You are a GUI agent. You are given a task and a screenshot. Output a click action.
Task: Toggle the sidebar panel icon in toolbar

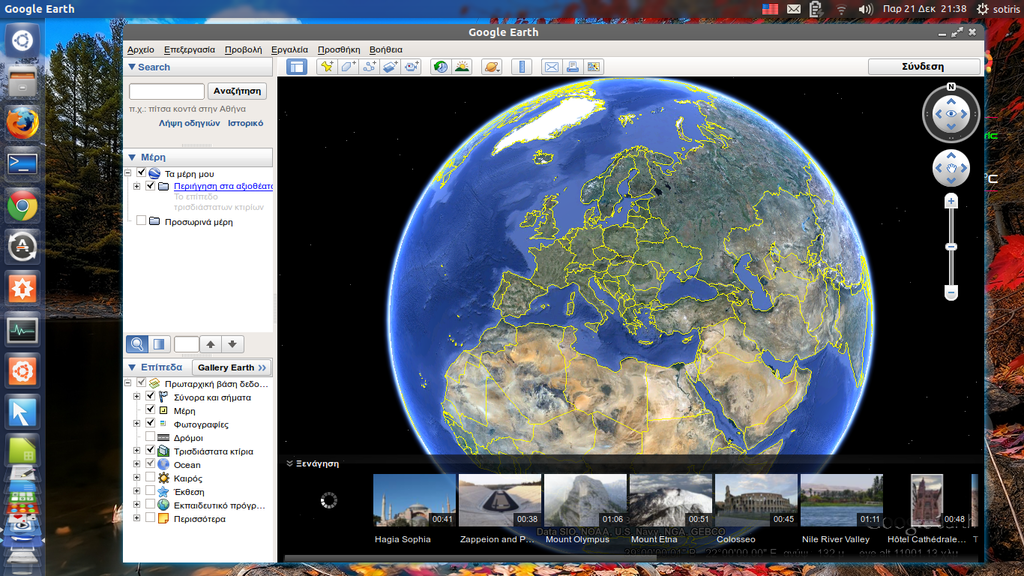(x=296, y=67)
